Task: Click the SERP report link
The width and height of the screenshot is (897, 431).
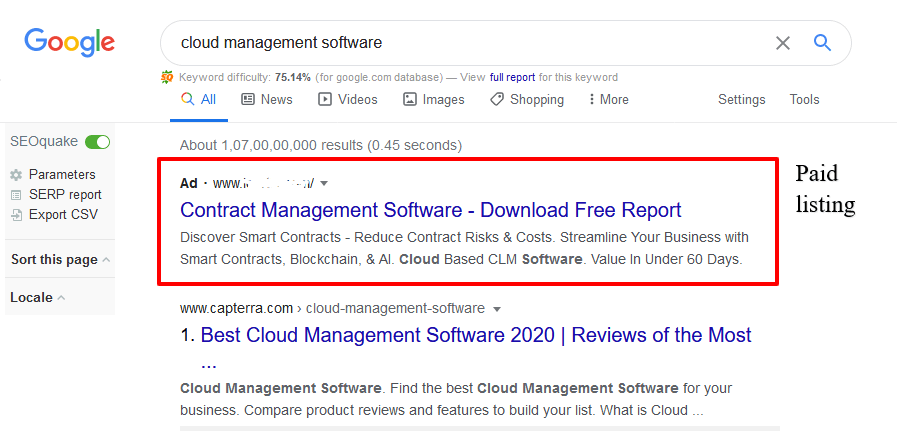Action: (65, 195)
